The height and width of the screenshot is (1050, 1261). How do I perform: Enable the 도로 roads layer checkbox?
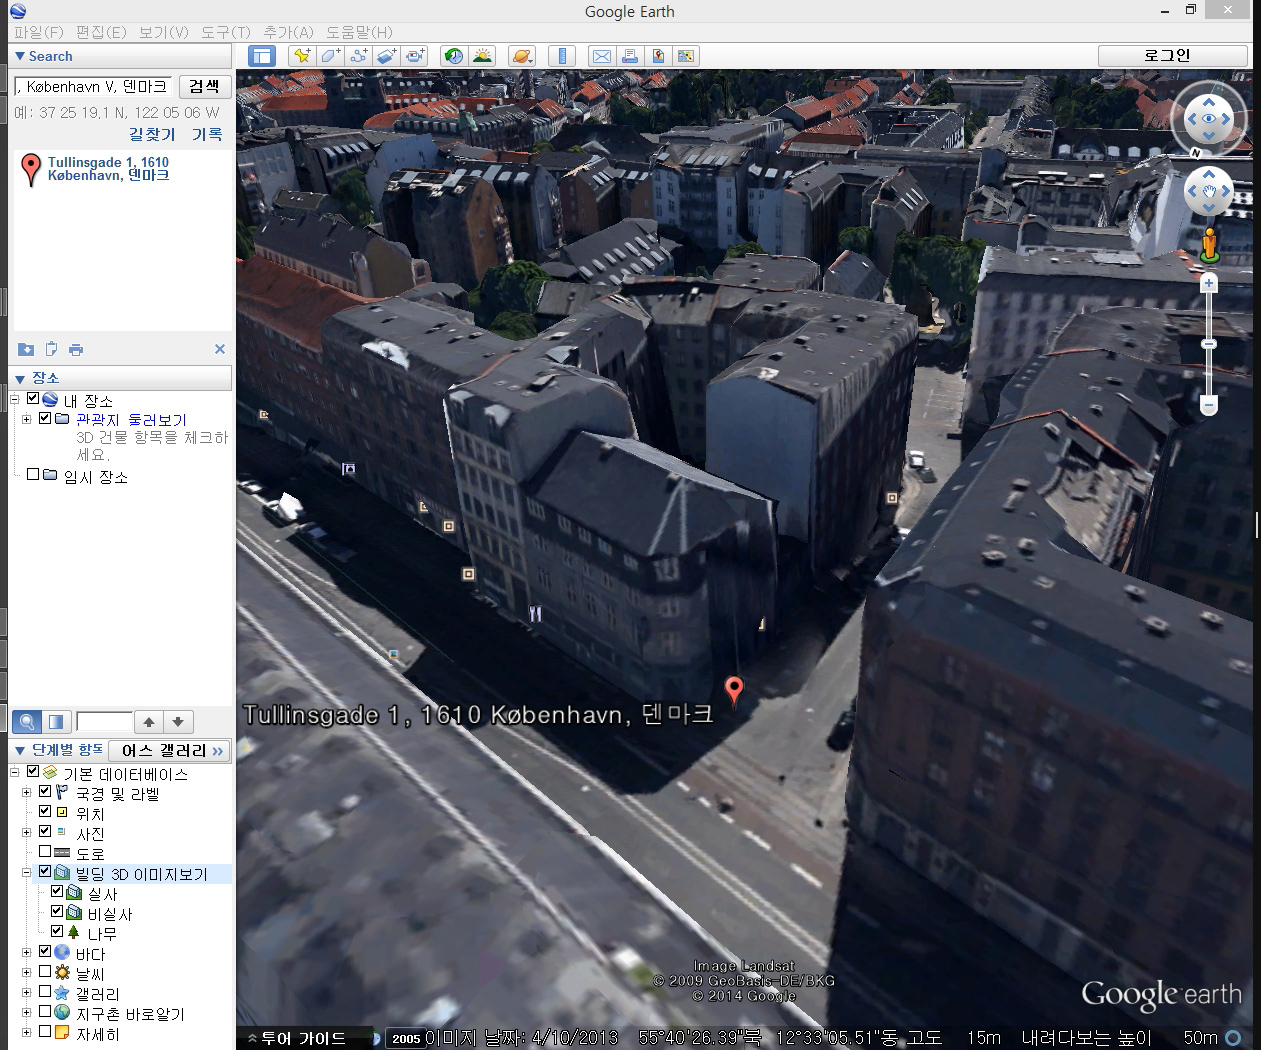pos(45,852)
